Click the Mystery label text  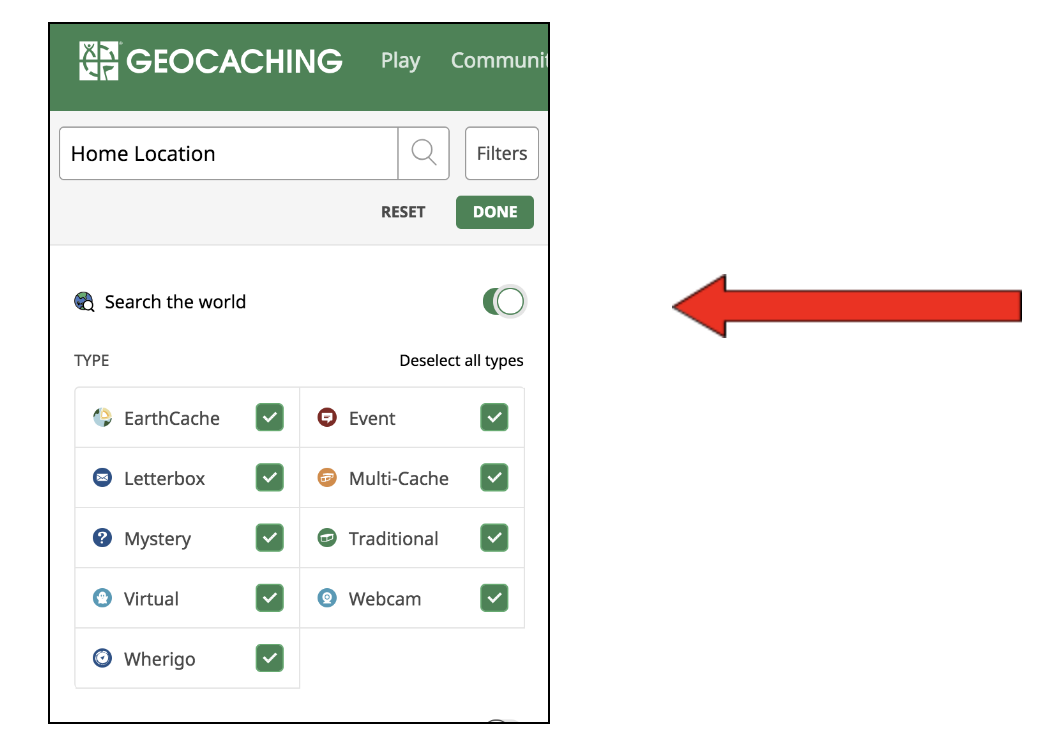(157, 539)
